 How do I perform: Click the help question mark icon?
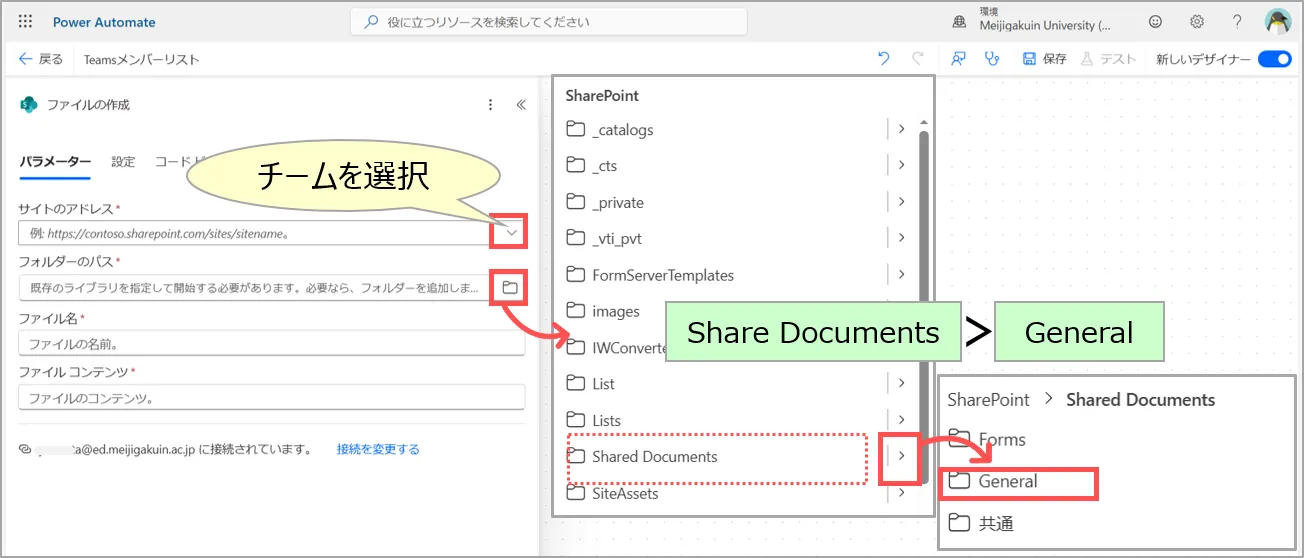tap(1237, 22)
